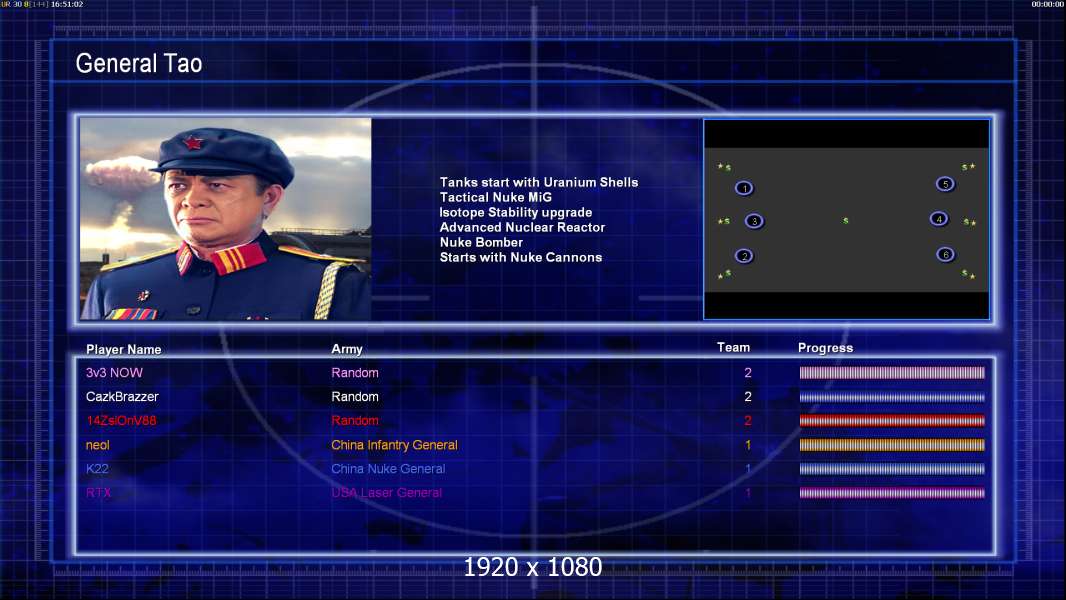Click 'Advanced Nuclear Reactor' line
The height and width of the screenshot is (600, 1066).
(x=522, y=227)
